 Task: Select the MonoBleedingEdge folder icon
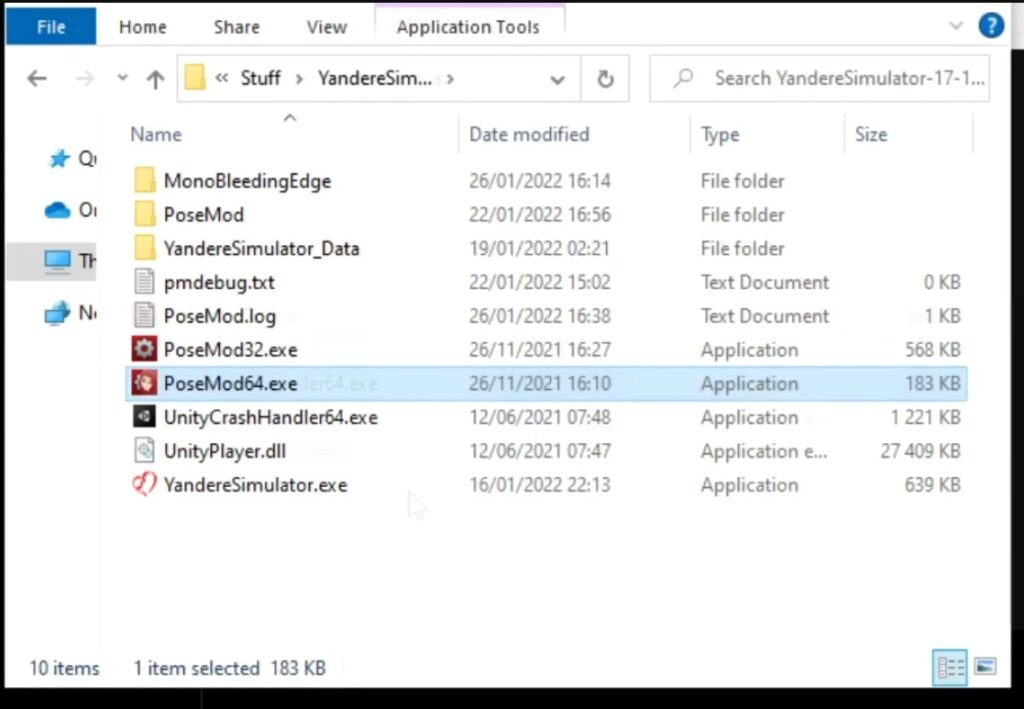click(x=145, y=181)
